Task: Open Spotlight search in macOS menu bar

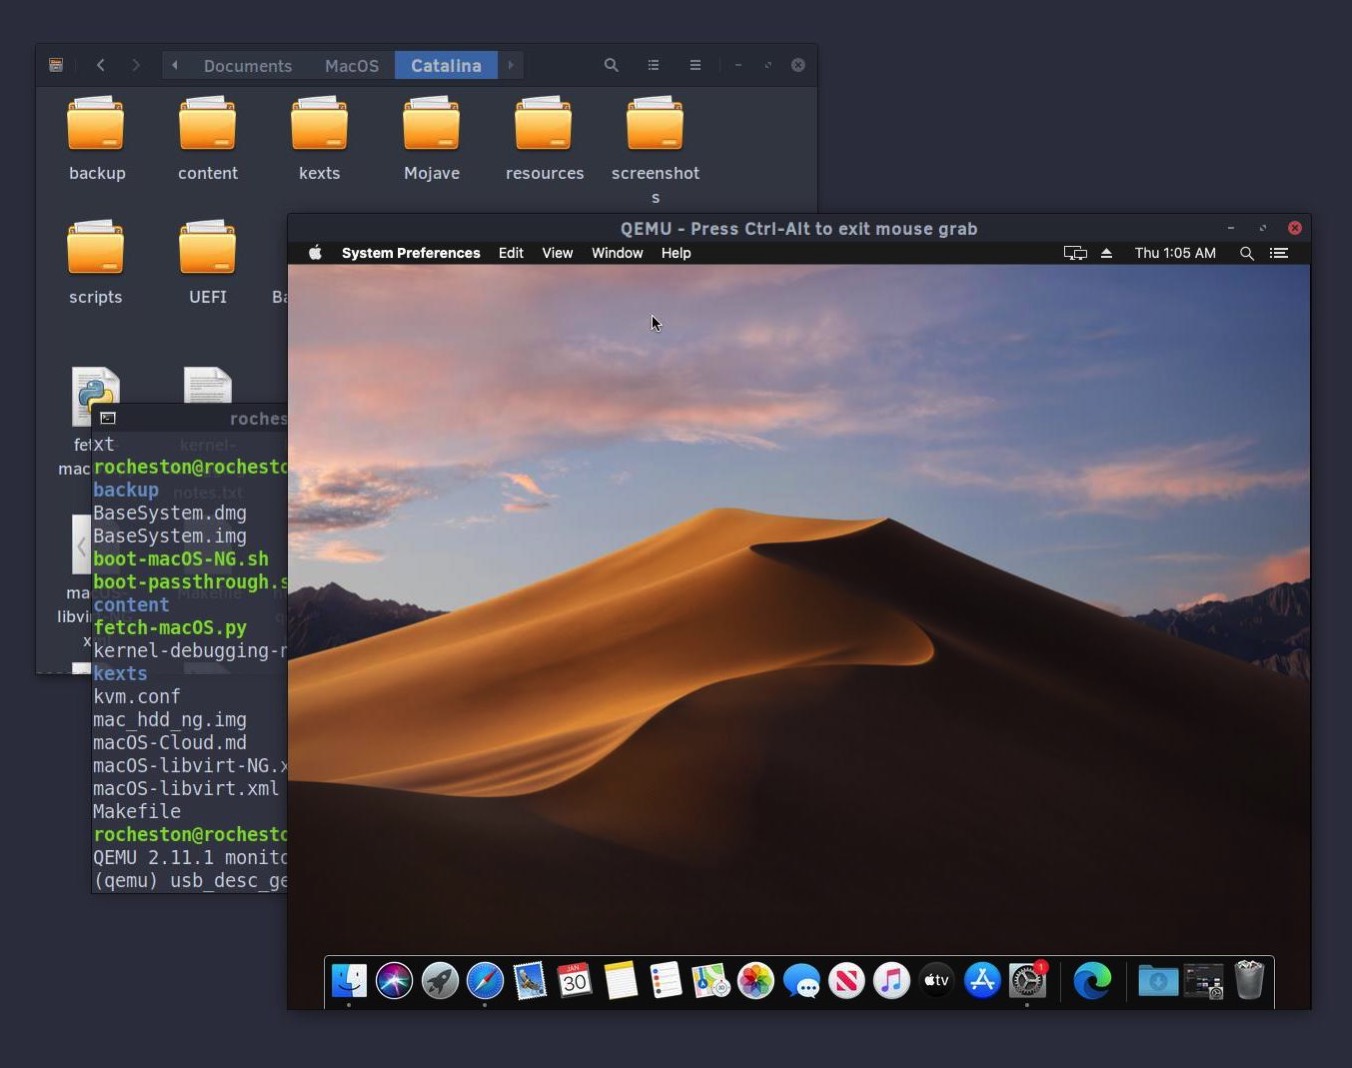Action: point(1246,253)
